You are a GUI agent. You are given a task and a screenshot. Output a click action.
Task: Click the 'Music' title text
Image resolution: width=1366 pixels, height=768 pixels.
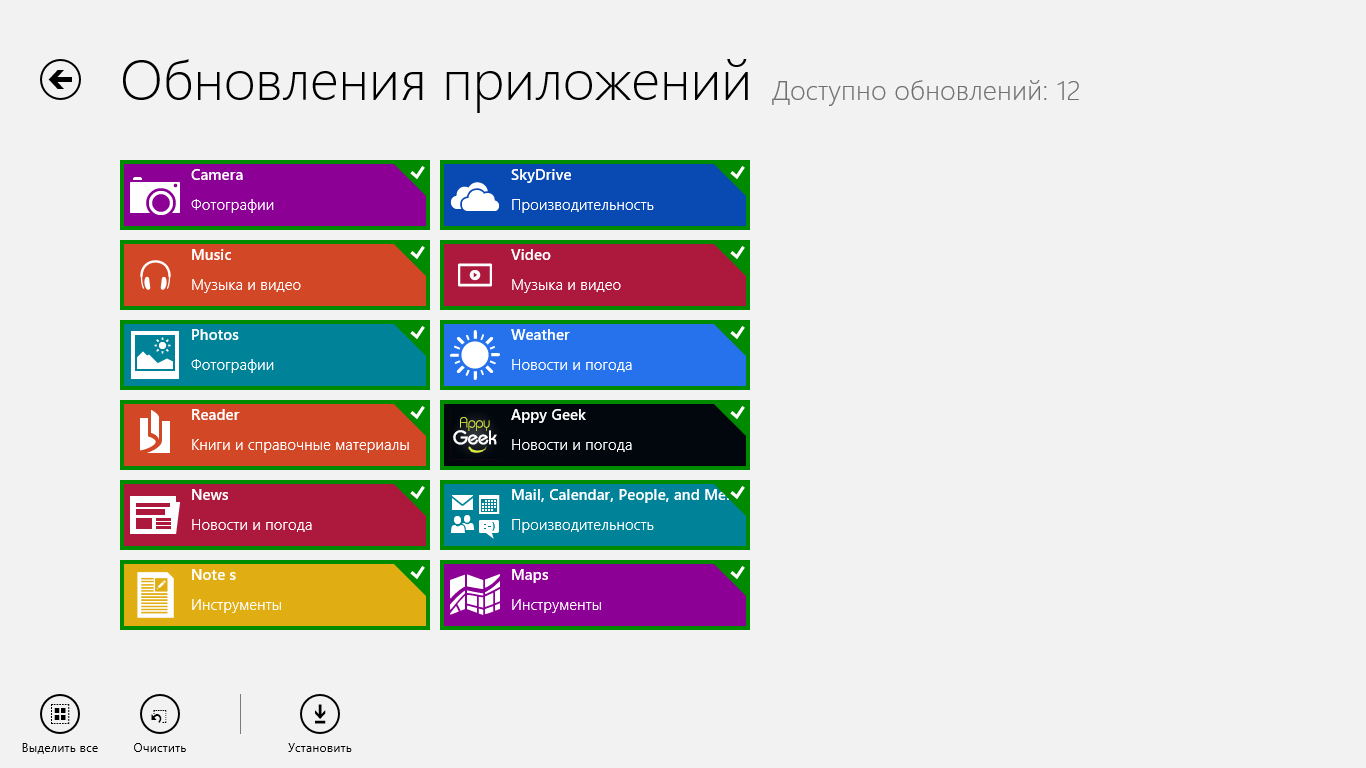(x=211, y=255)
